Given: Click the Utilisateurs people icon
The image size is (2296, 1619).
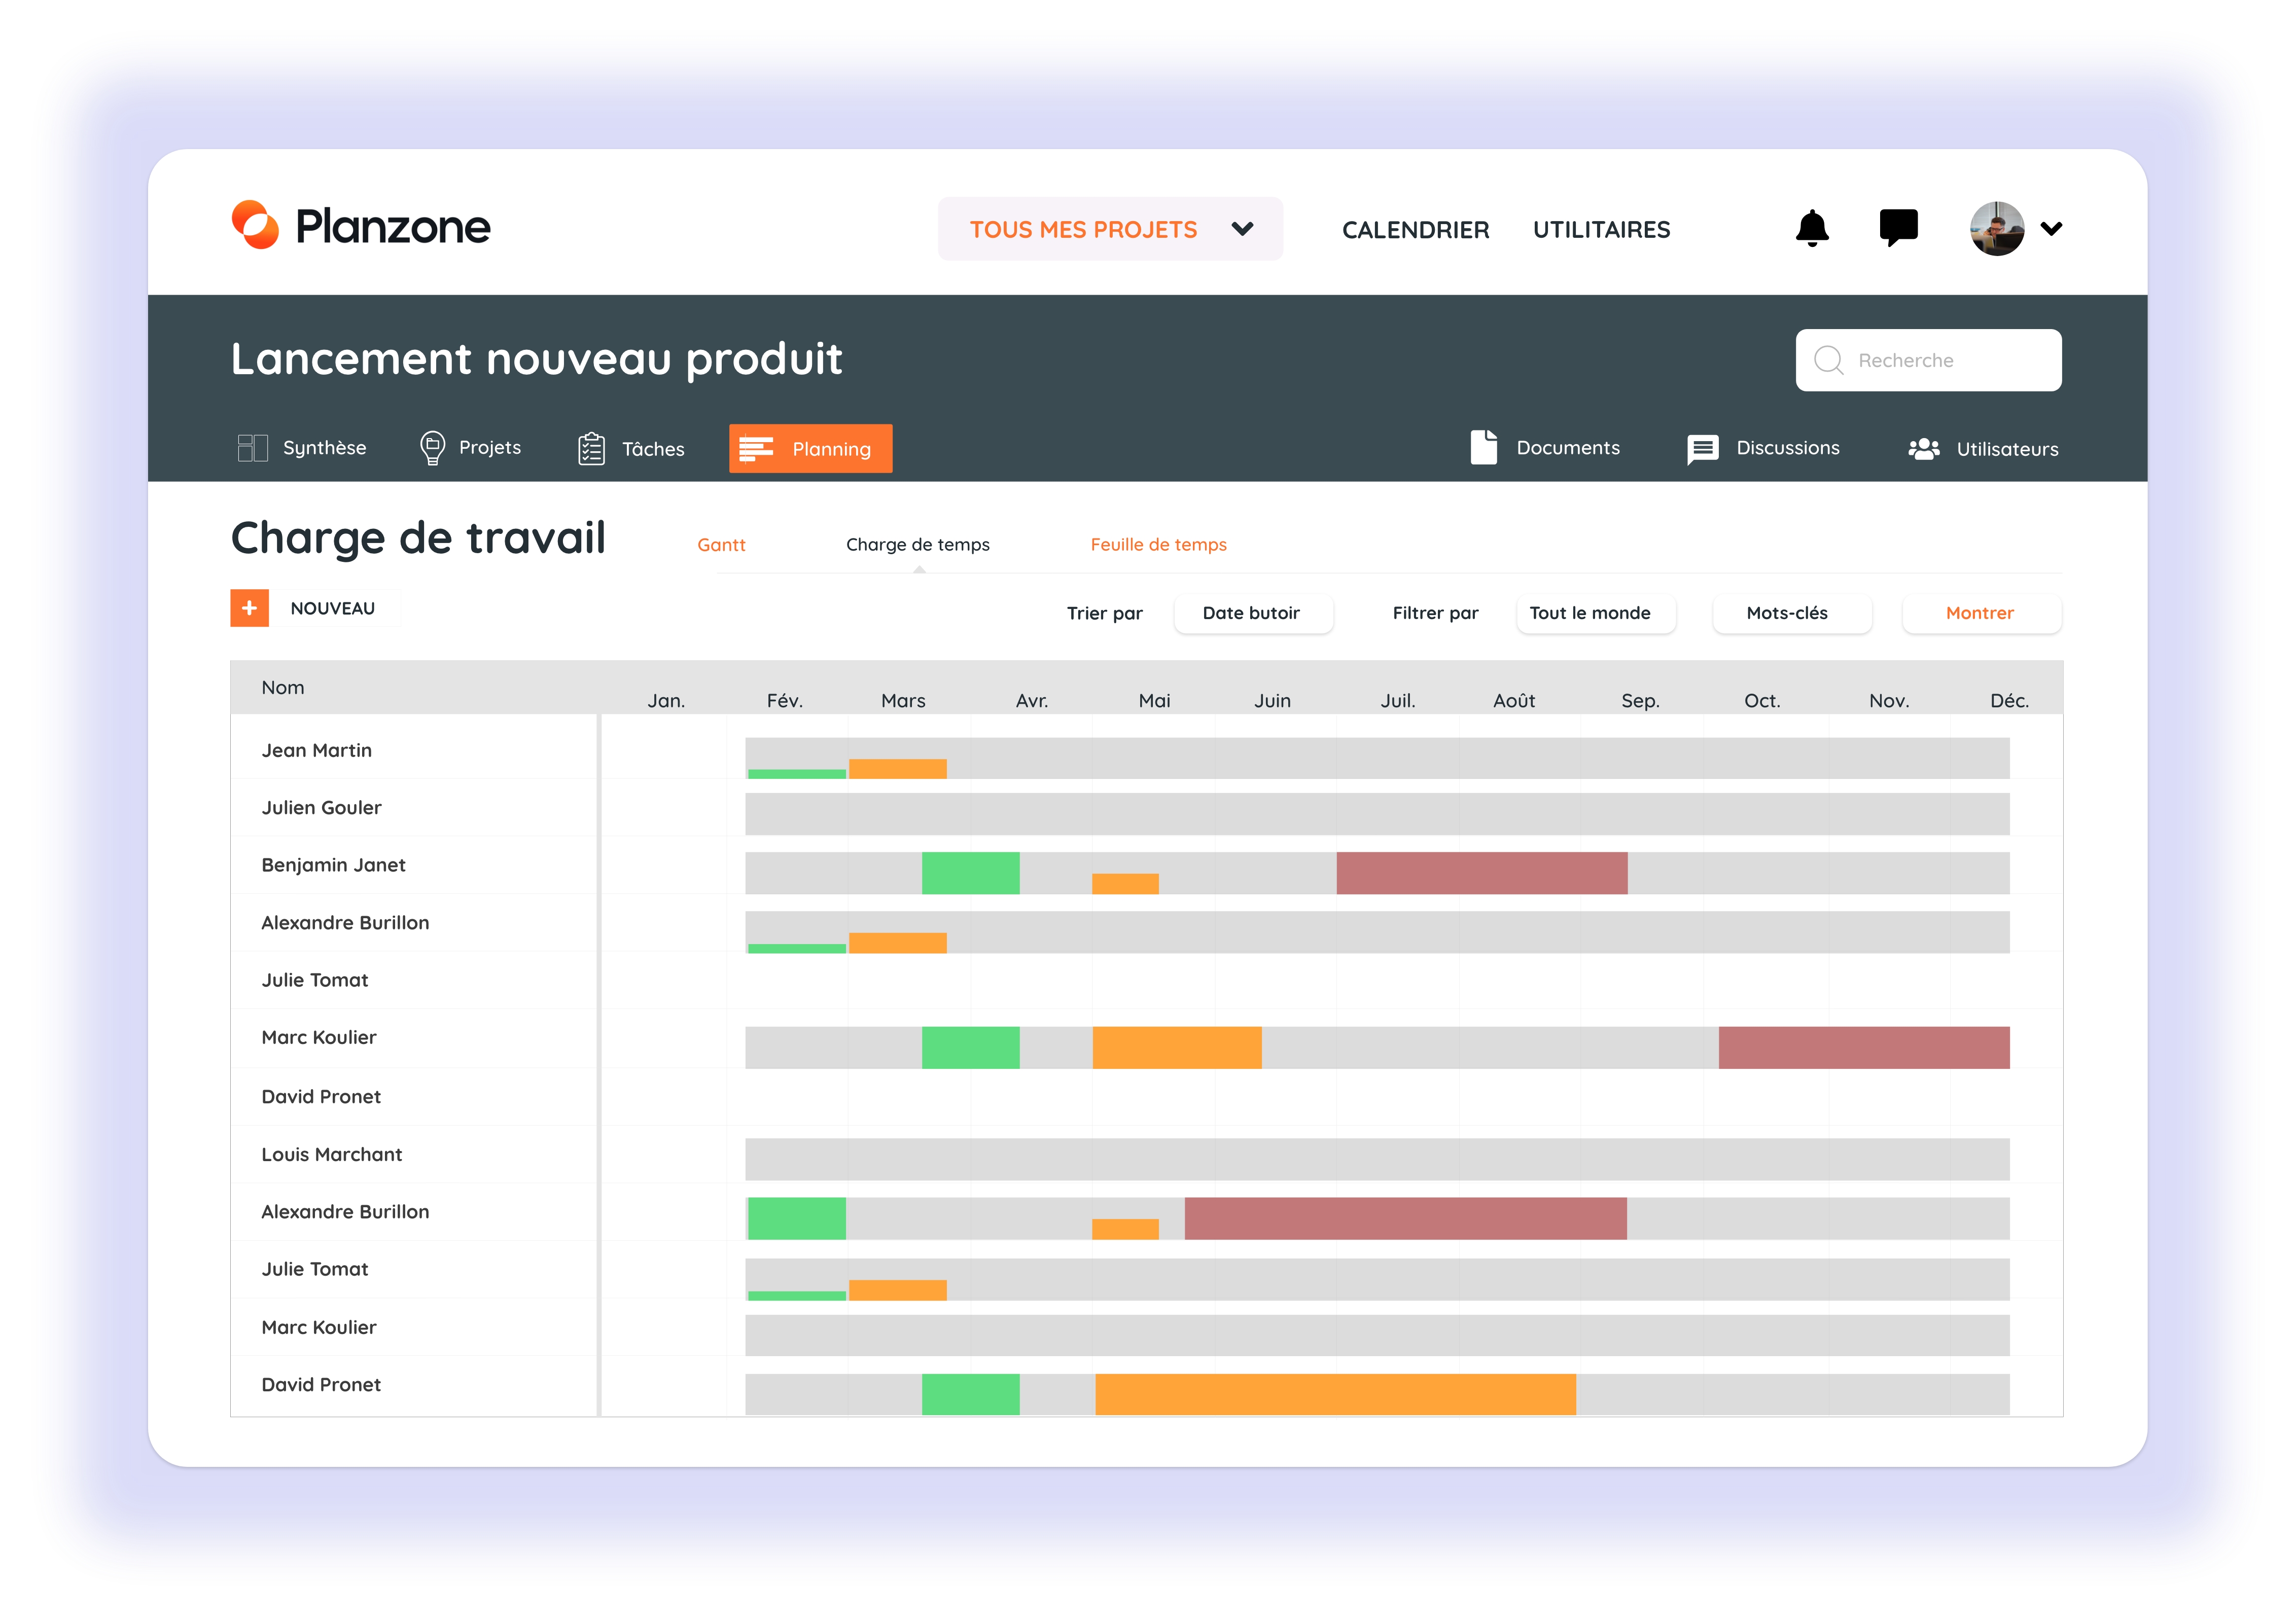Looking at the screenshot, I should point(1923,449).
